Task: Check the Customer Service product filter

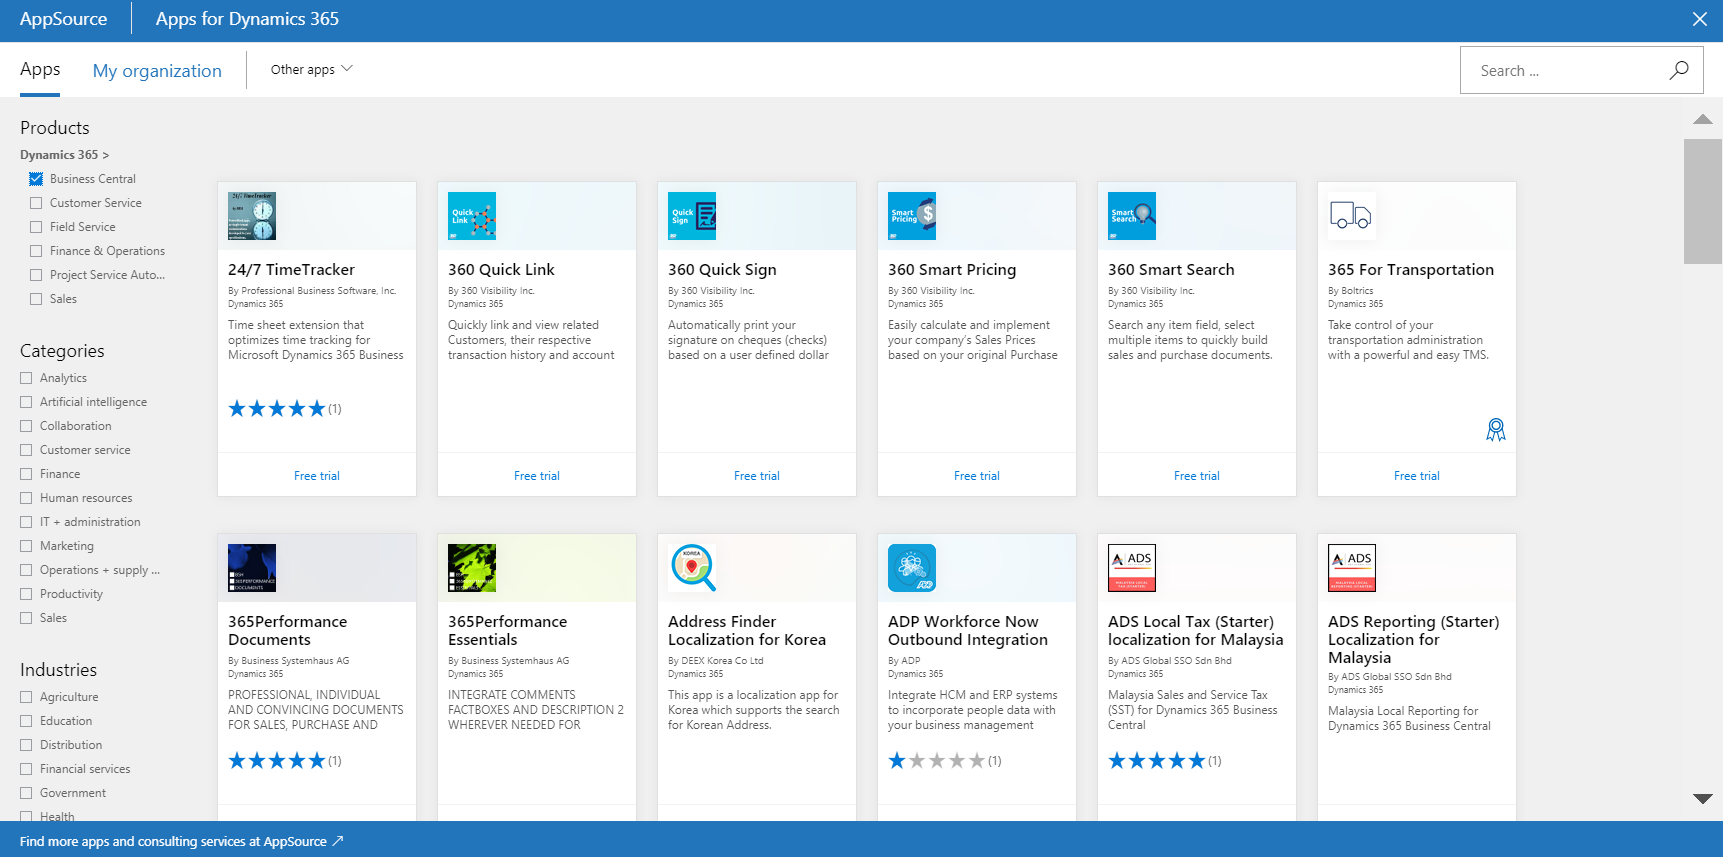Action: [36, 203]
